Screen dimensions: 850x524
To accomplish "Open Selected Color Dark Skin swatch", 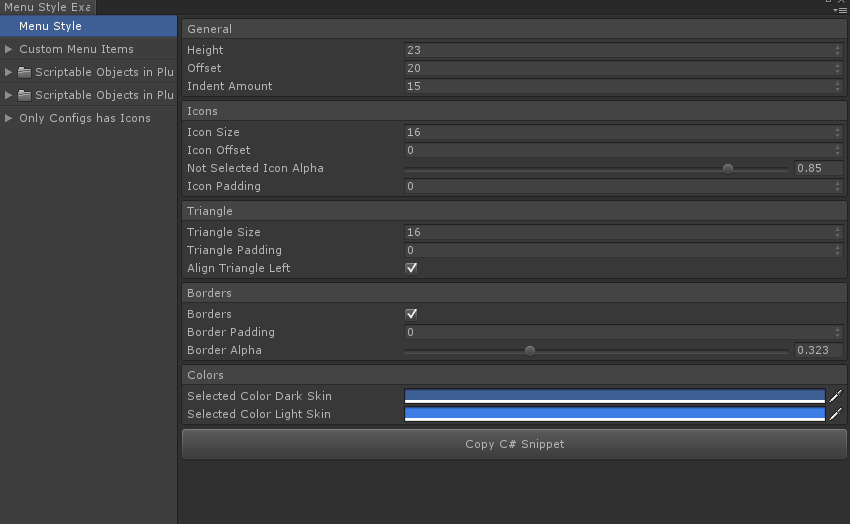I will click(x=615, y=396).
